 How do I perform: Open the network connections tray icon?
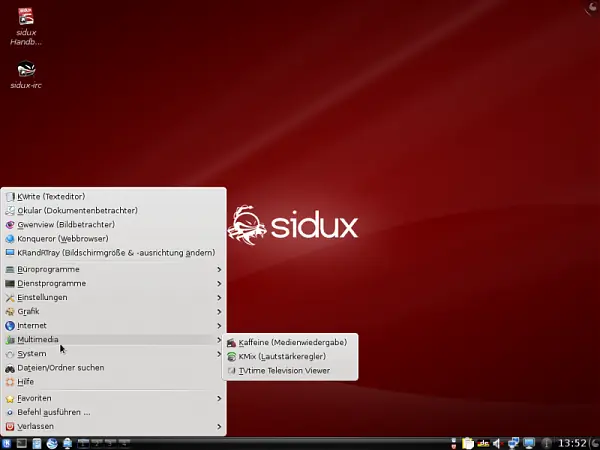[x=514, y=443]
